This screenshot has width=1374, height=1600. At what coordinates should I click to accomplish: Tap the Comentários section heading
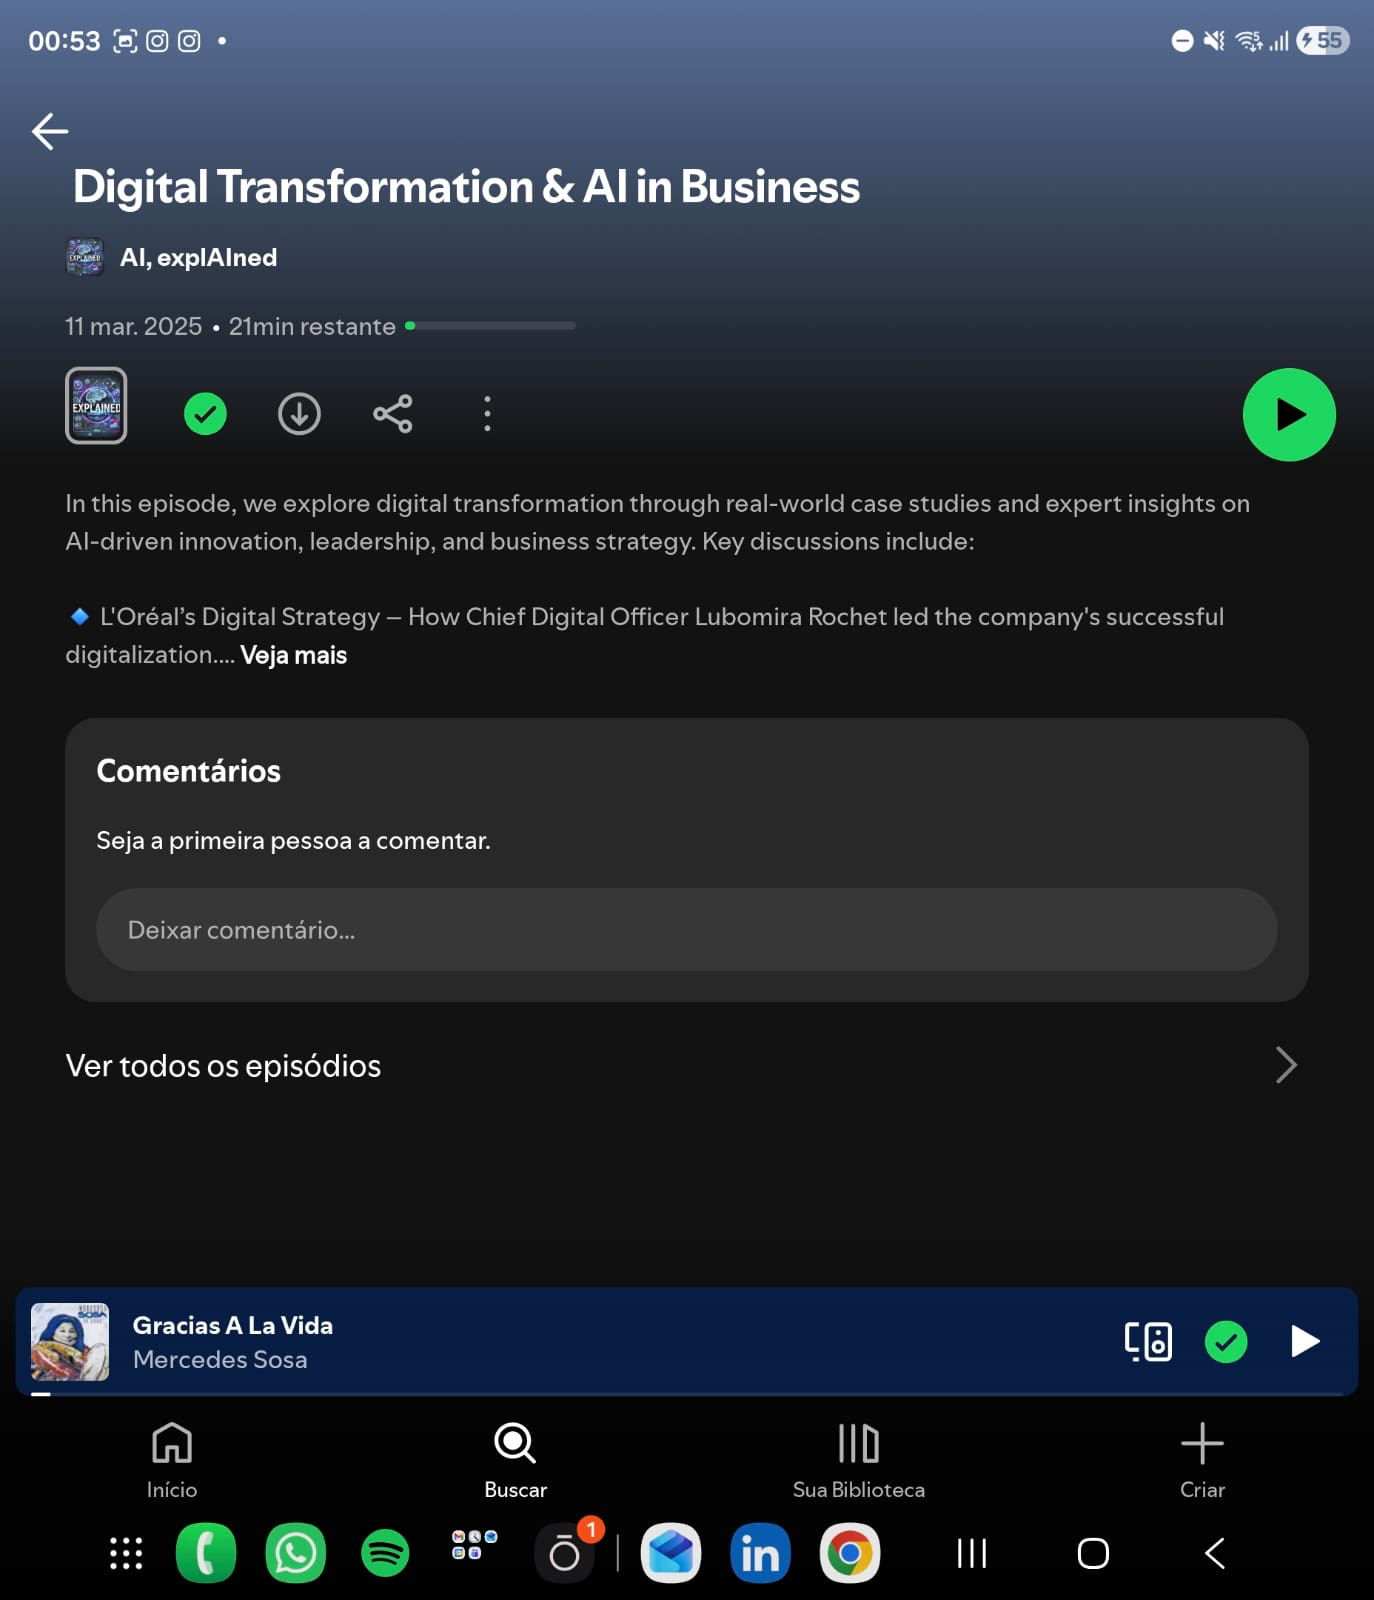point(189,771)
